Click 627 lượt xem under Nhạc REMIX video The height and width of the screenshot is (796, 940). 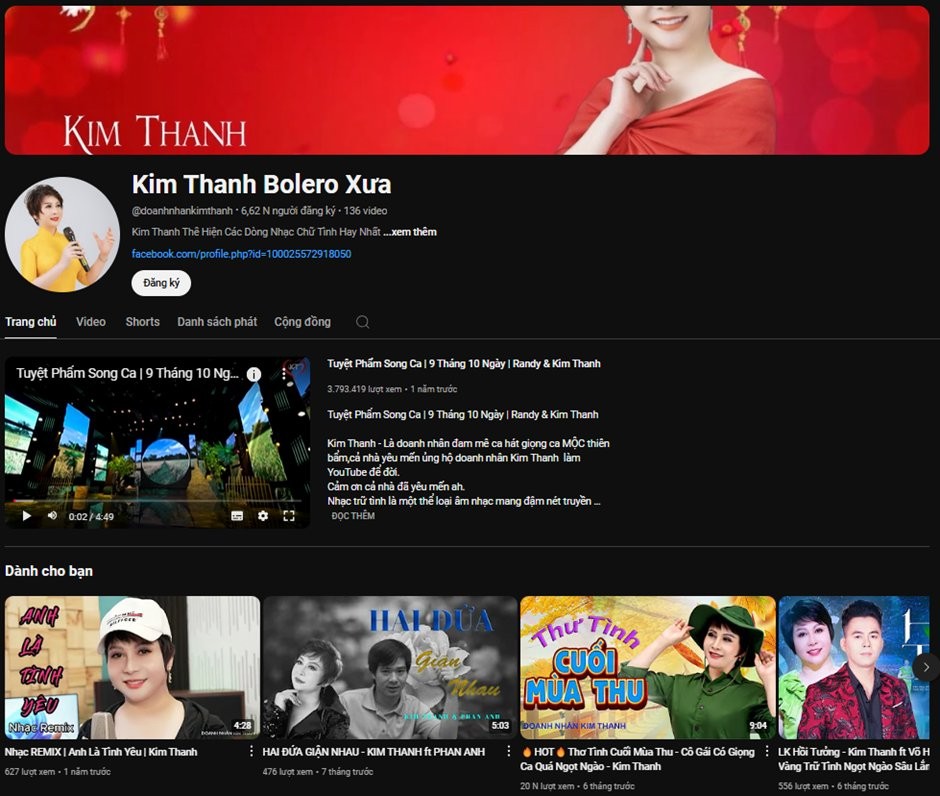[30, 772]
